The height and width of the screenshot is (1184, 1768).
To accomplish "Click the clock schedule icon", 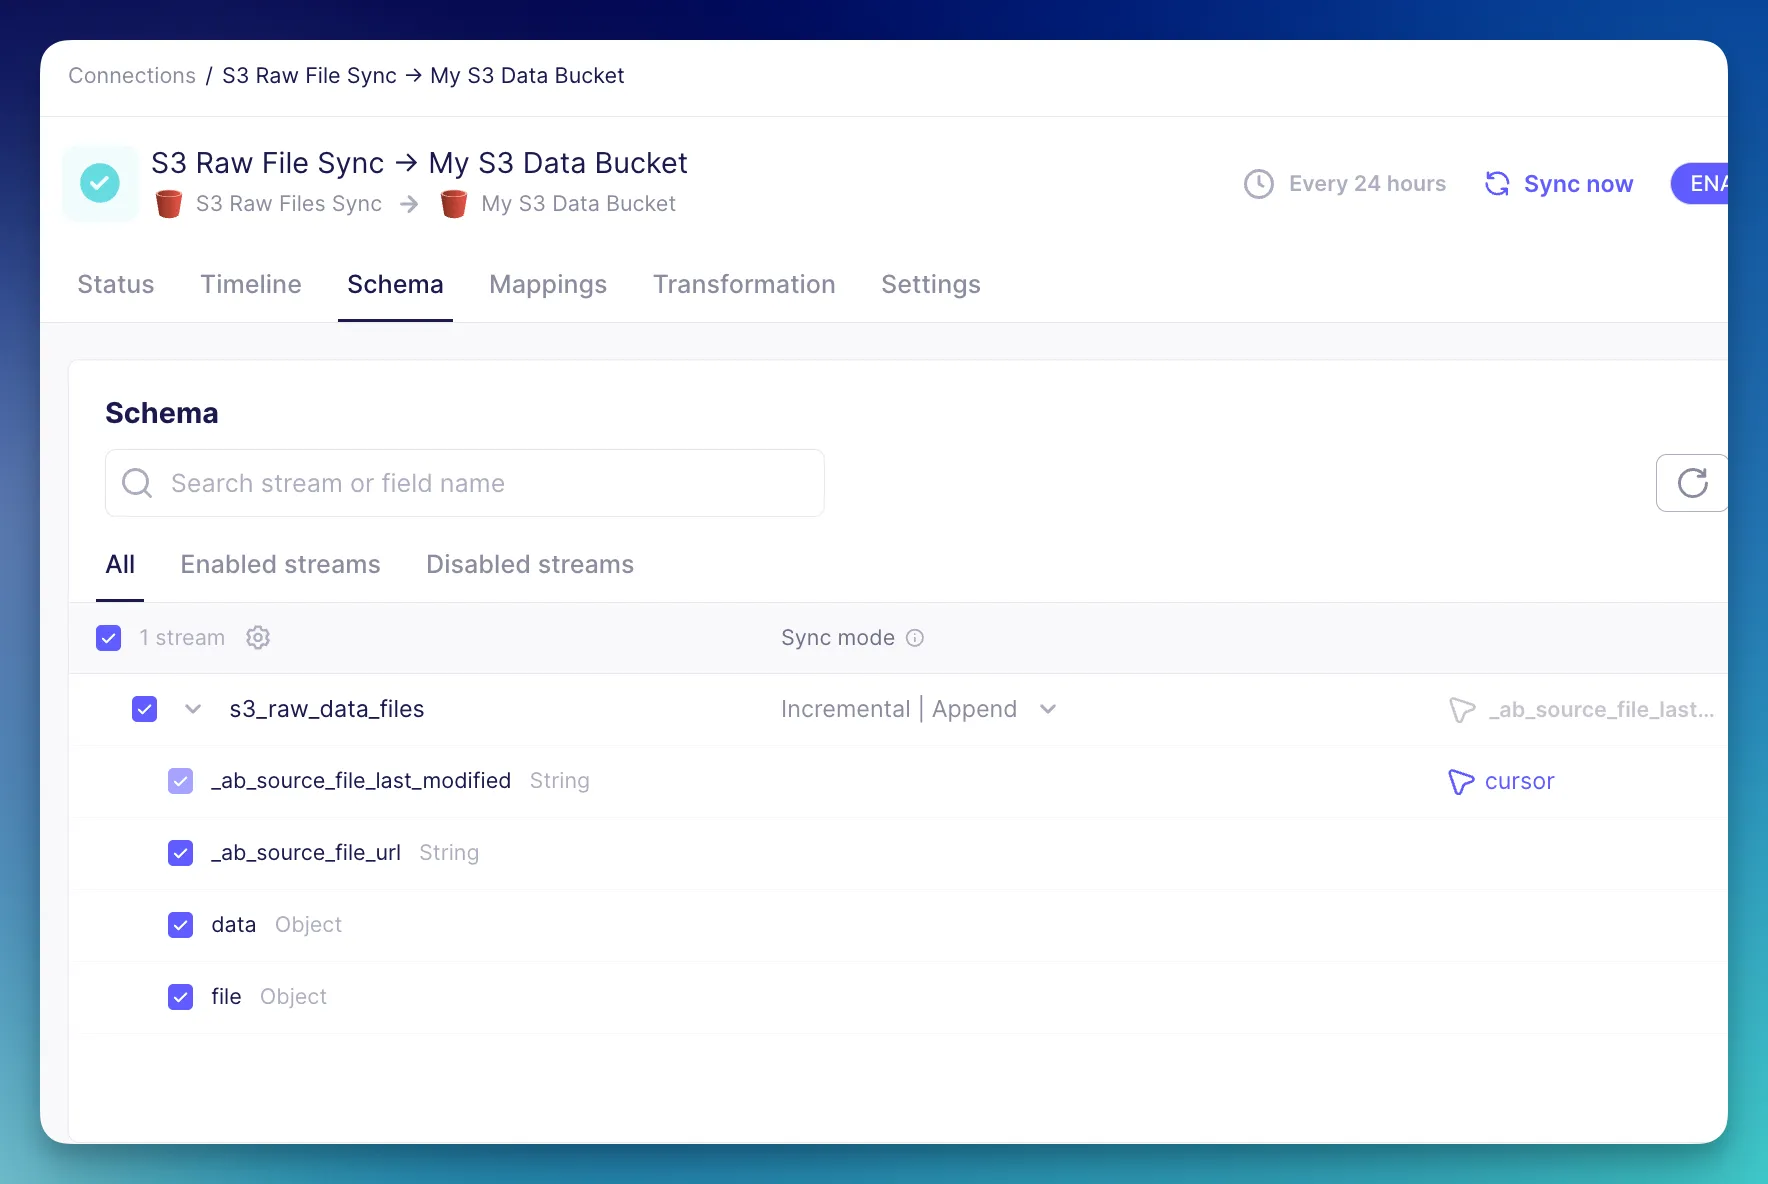I will pyautogui.click(x=1259, y=184).
